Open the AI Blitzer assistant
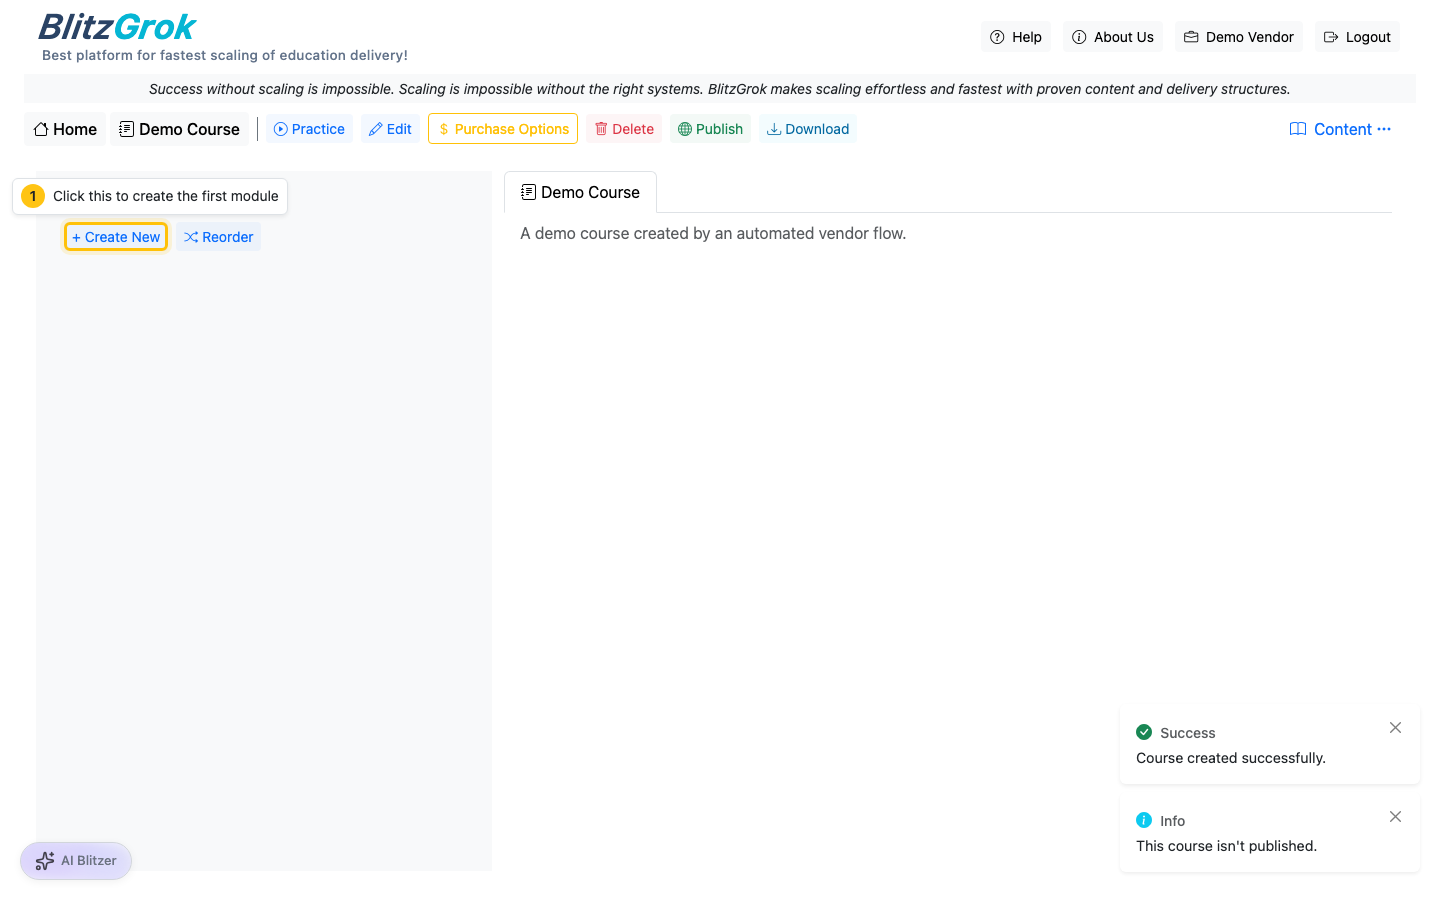This screenshot has width=1440, height=900. click(x=76, y=860)
